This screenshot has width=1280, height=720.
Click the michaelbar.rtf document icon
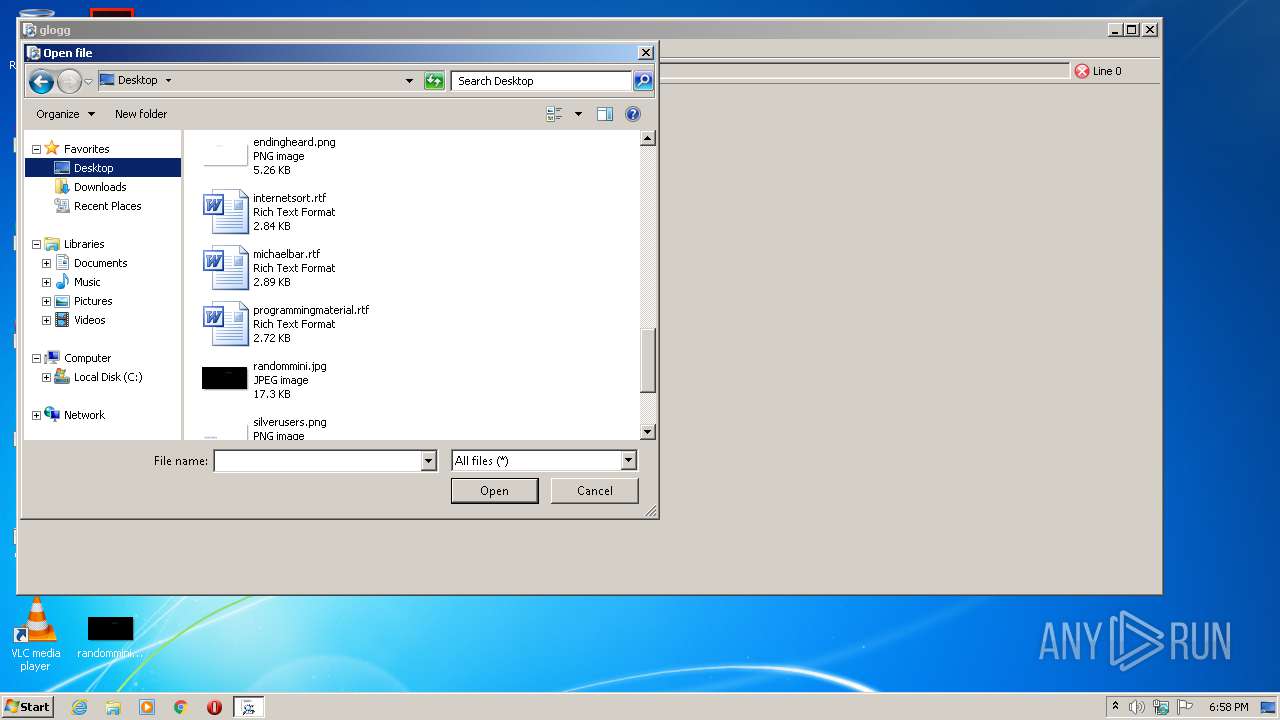point(225,267)
